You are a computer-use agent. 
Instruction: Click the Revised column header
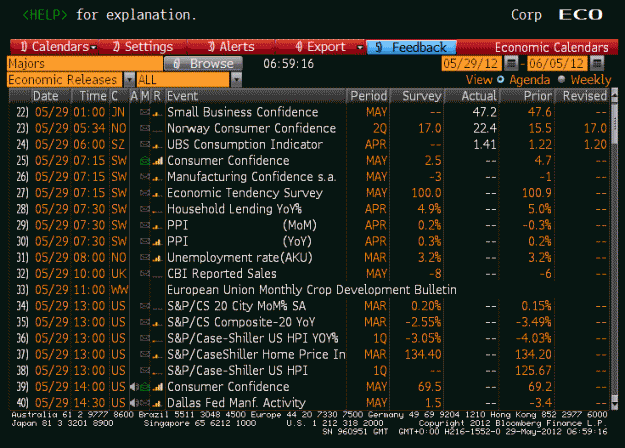click(x=582, y=96)
